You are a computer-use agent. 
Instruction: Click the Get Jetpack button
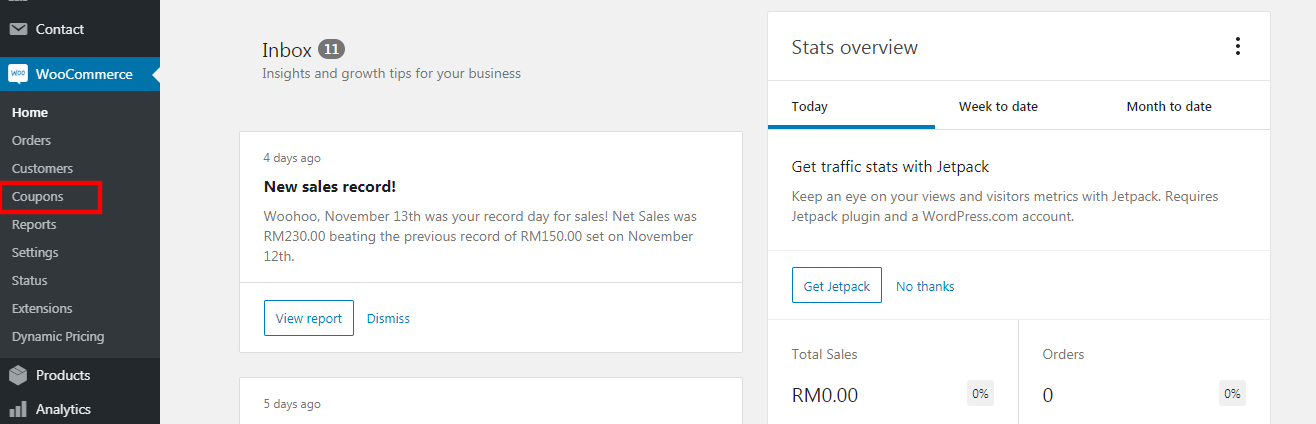[836, 286]
